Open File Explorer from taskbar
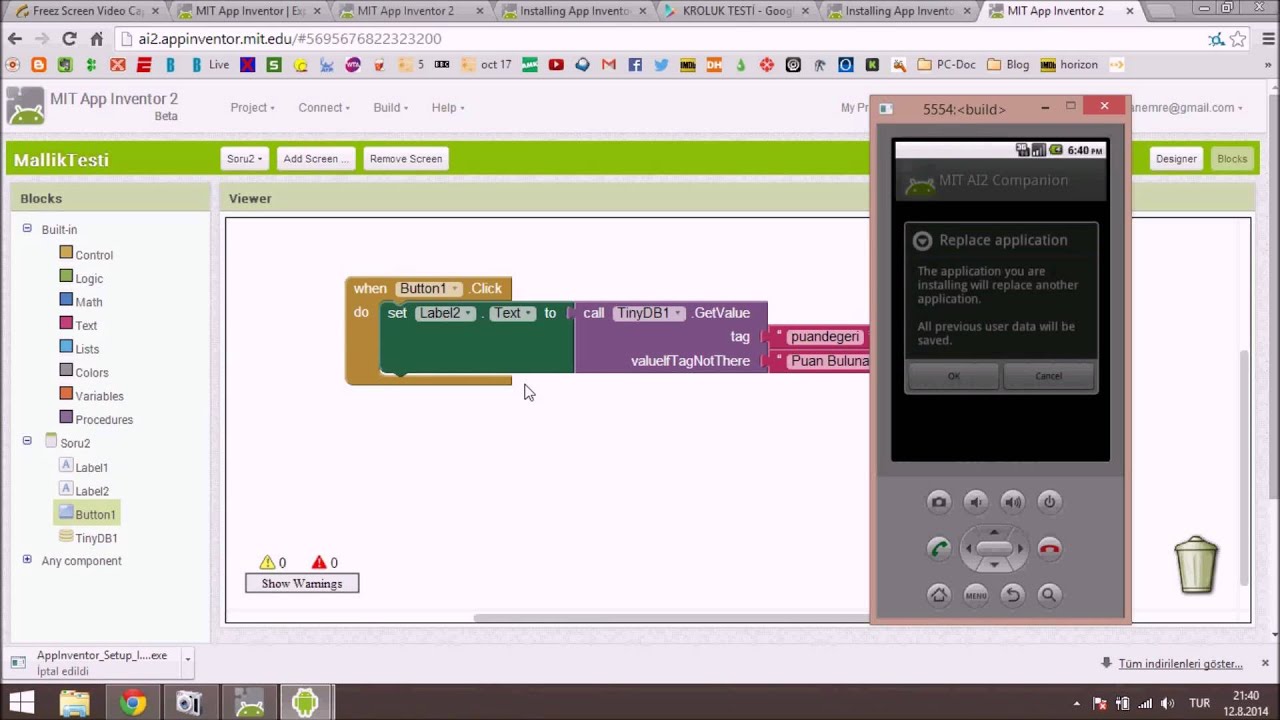1280x720 pixels. 75,703
